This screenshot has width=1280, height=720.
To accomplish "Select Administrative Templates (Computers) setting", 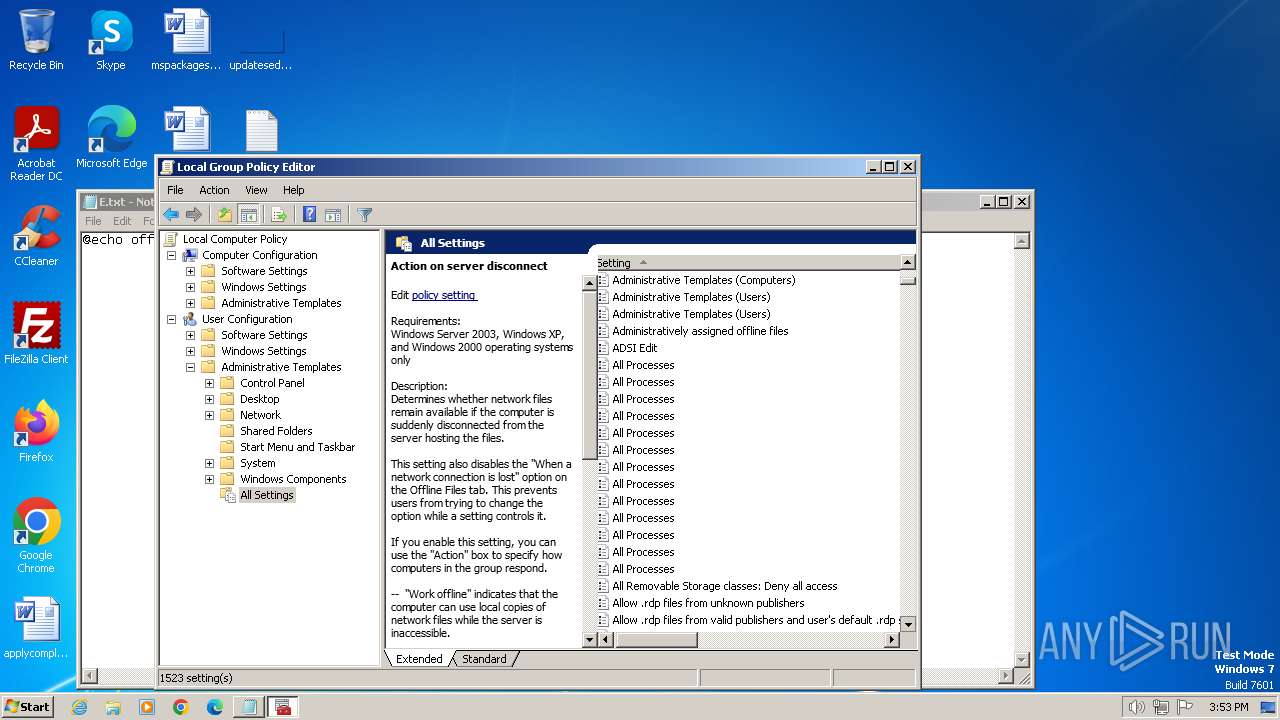I will 704,280.
